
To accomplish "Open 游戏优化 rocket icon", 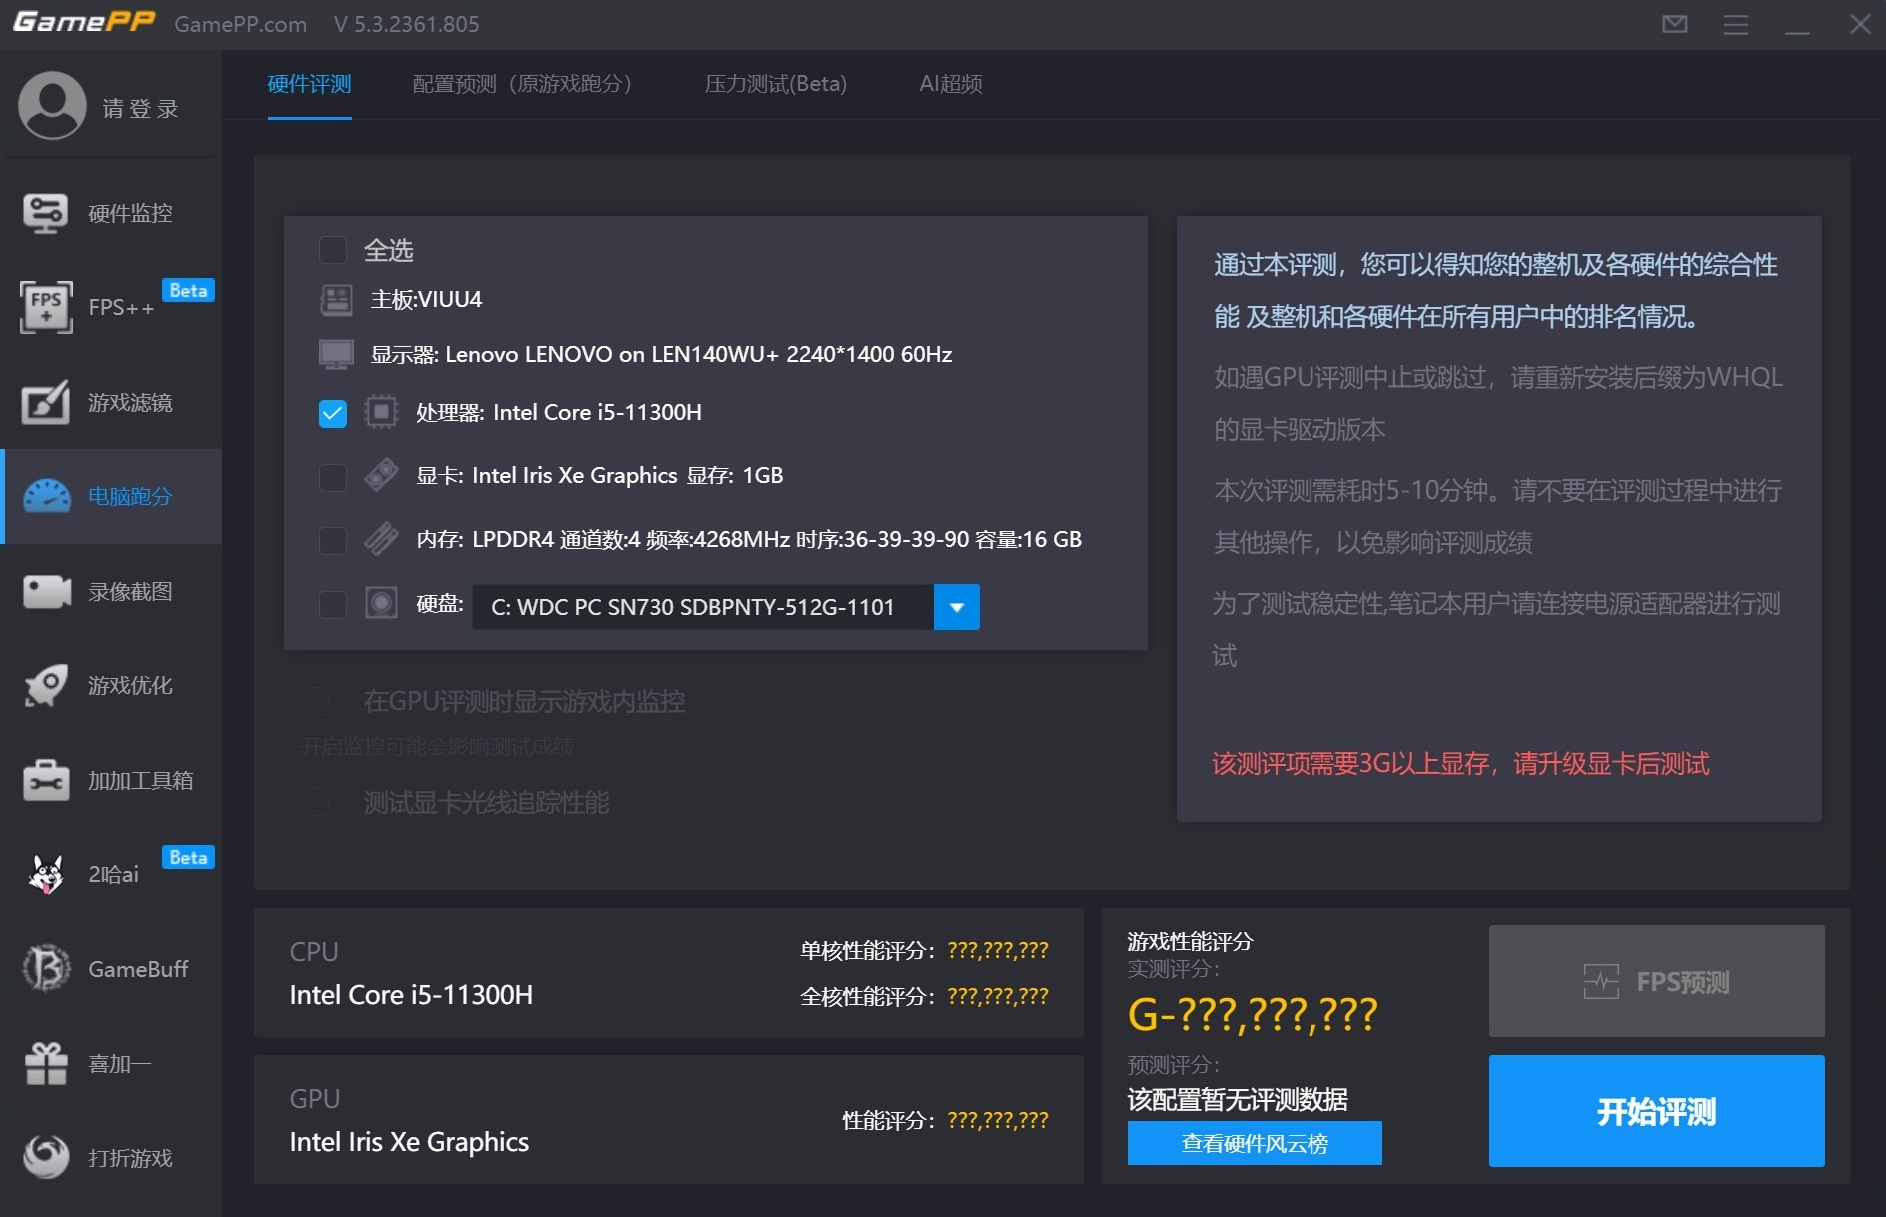I will (46, 685).
